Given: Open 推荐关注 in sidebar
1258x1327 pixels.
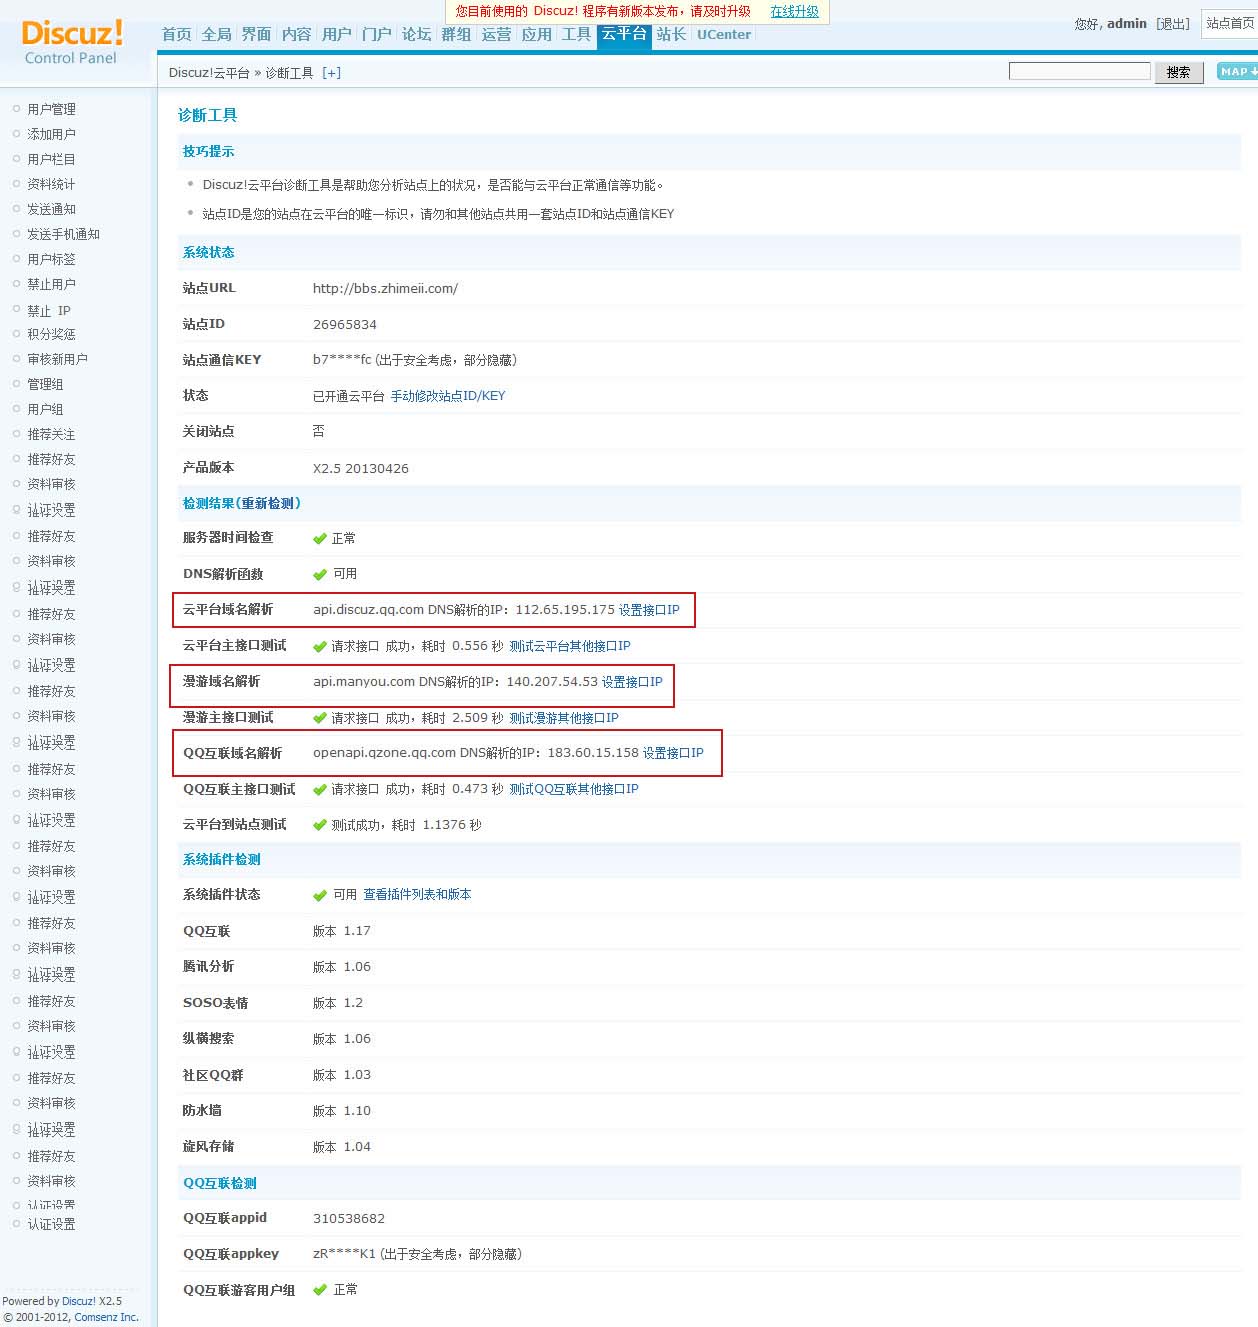Looking at the screenshot, I should click(x=52, y=434).
